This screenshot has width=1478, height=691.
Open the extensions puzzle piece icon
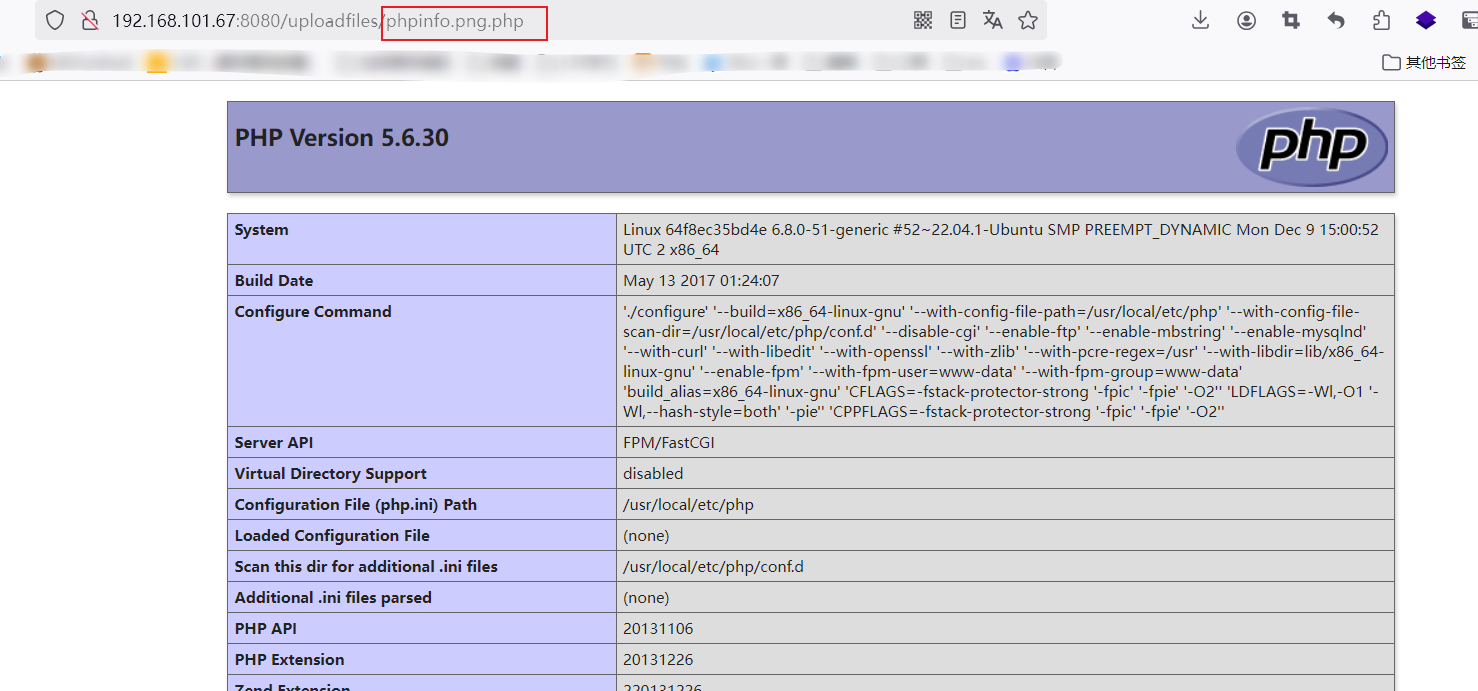coord(1381,20)
